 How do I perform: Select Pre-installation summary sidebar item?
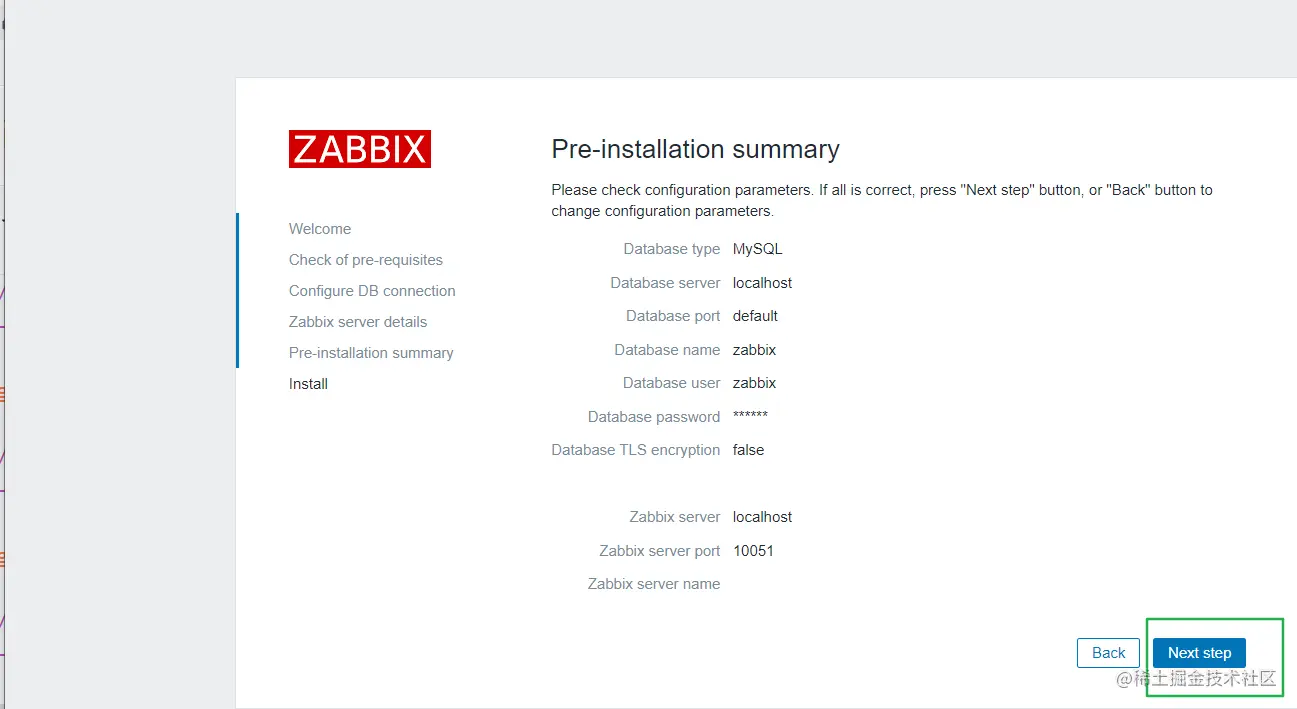click(x=371, y=353)
